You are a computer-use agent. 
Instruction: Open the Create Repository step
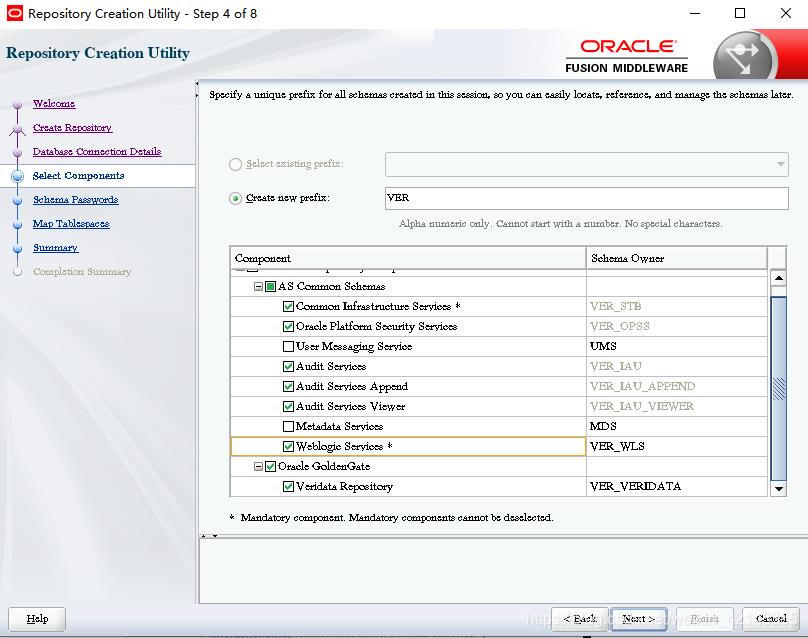72,127
